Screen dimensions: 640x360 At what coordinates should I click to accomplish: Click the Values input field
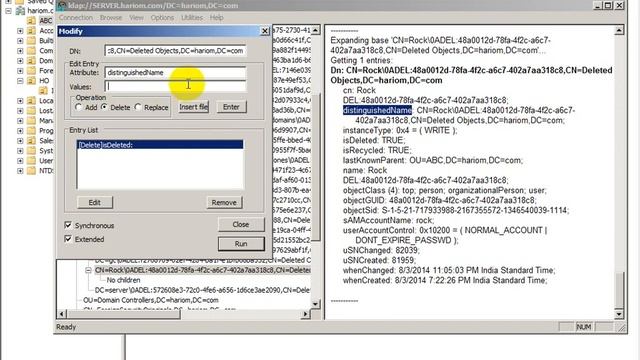coord(176,86)
